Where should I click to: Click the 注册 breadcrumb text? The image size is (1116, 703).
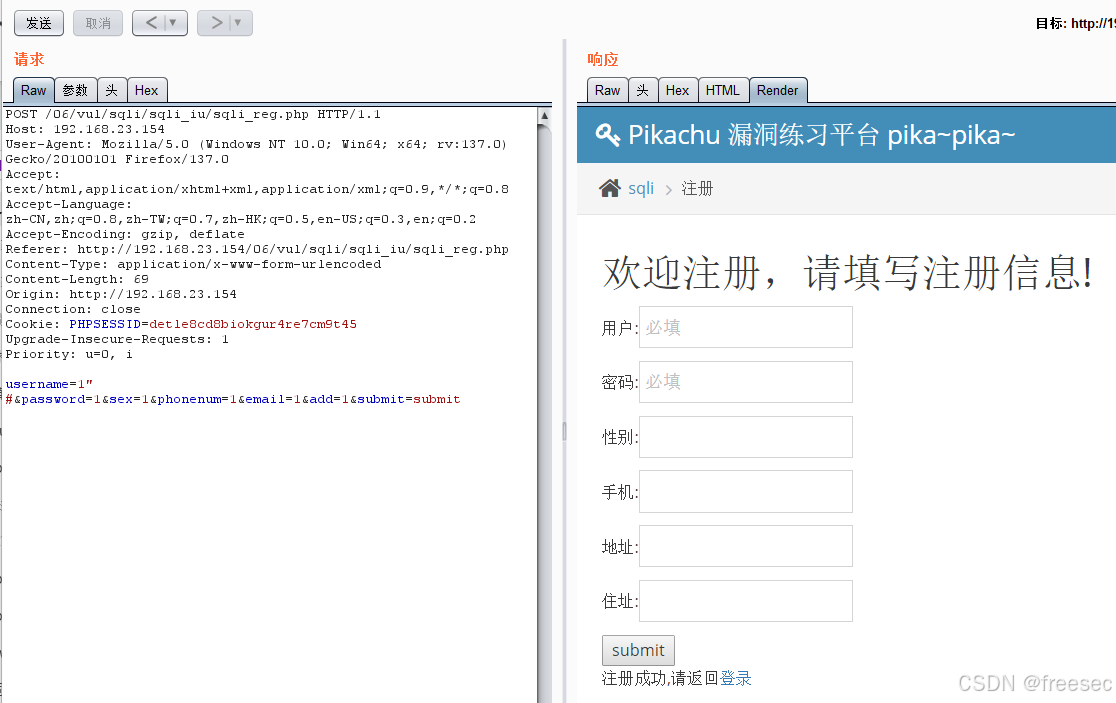click(697, 189)
